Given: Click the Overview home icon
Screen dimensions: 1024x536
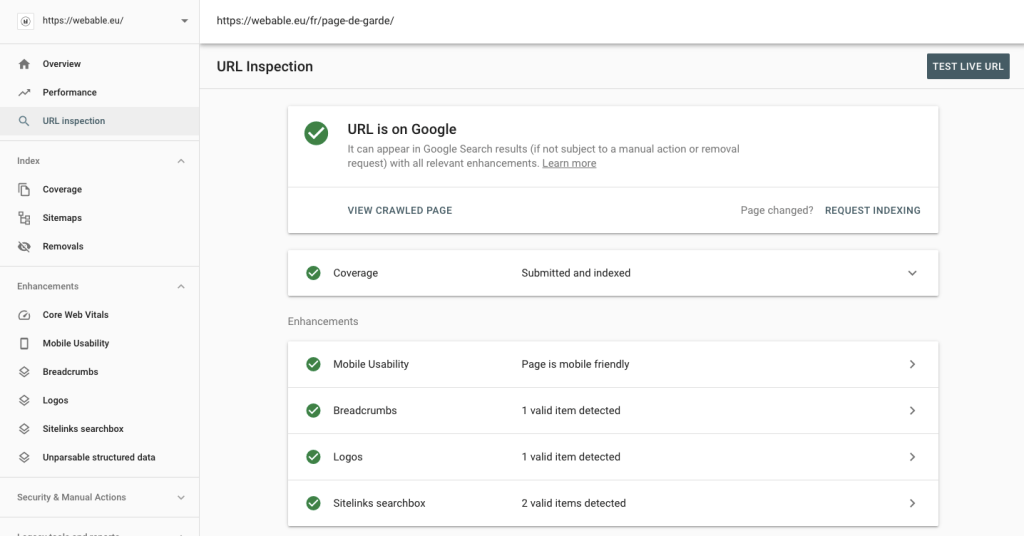Looking at the screenshot, I should click(x=24, y=64).
